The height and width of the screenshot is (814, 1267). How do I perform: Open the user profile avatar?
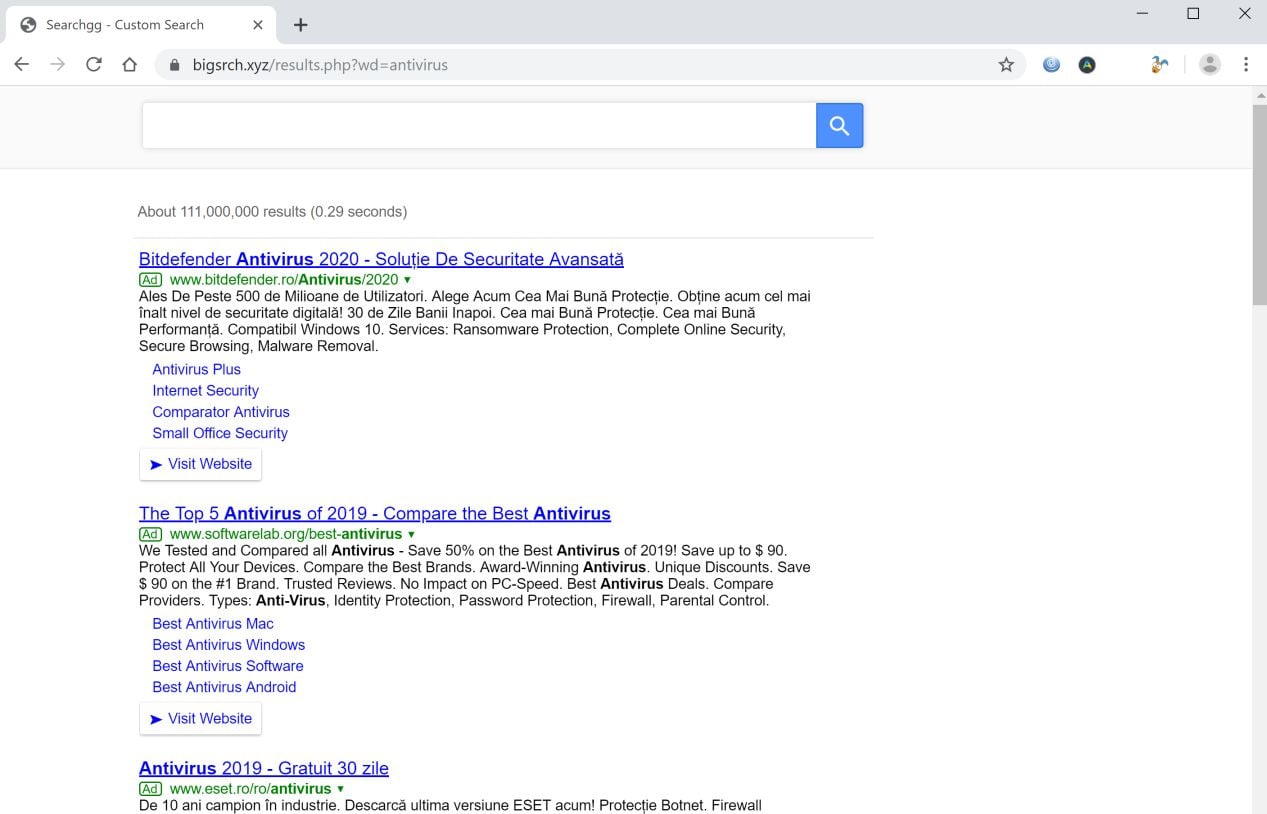1210,65
